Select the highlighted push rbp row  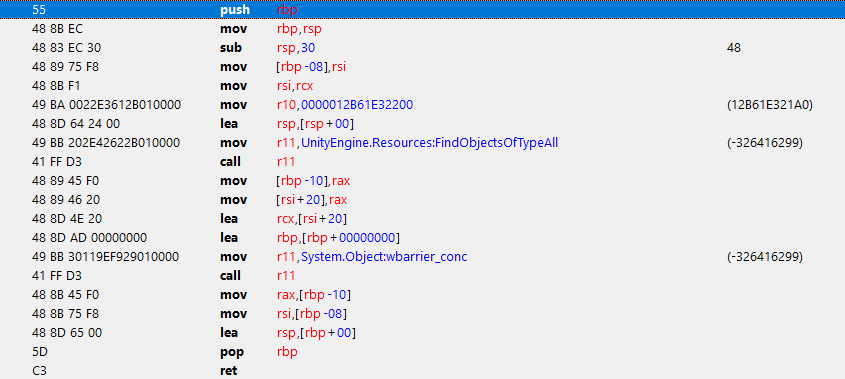coord(422,10)
